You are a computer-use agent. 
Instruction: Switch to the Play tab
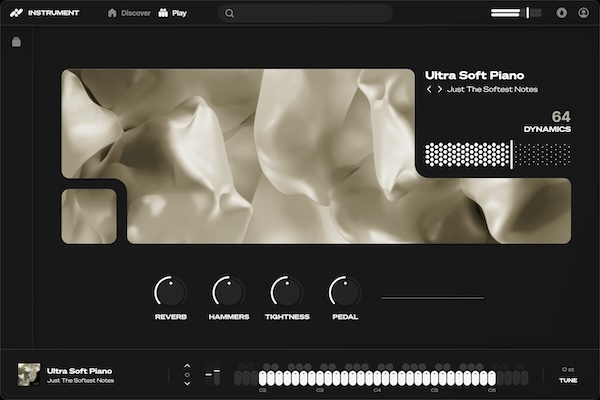[172, 13]
